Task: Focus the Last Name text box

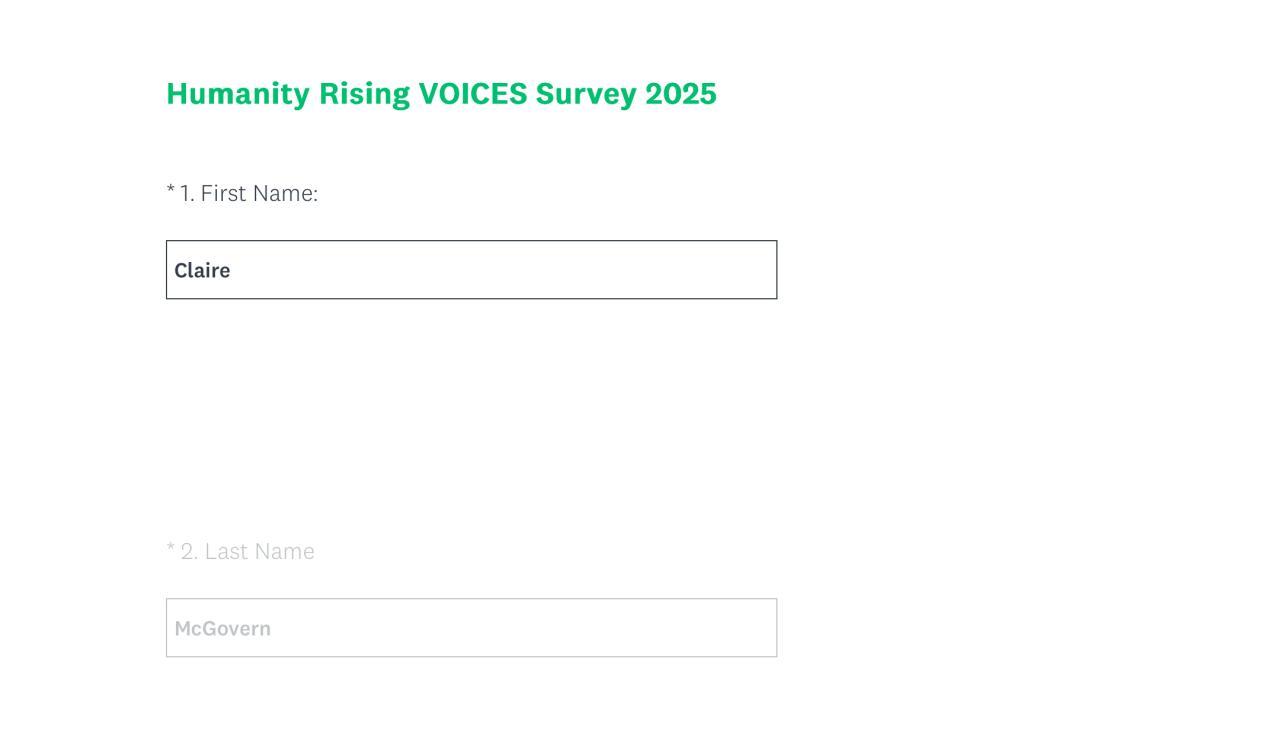Action: 470,628
